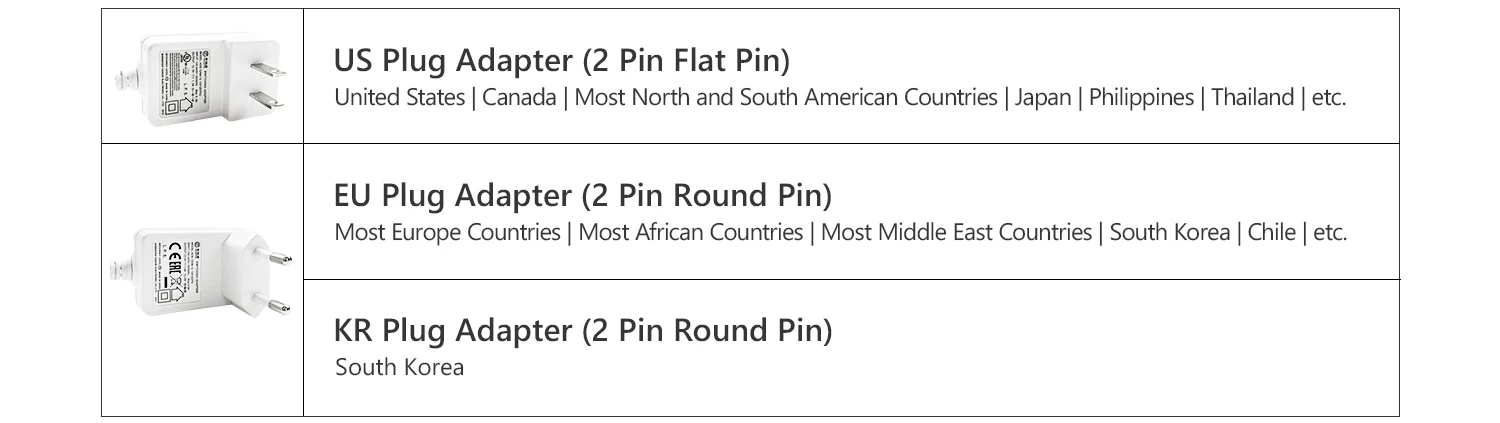The height and width of the screenshot is (423, 1500).
Task: Click 'Canada' in country list
Action: (519, 98)
